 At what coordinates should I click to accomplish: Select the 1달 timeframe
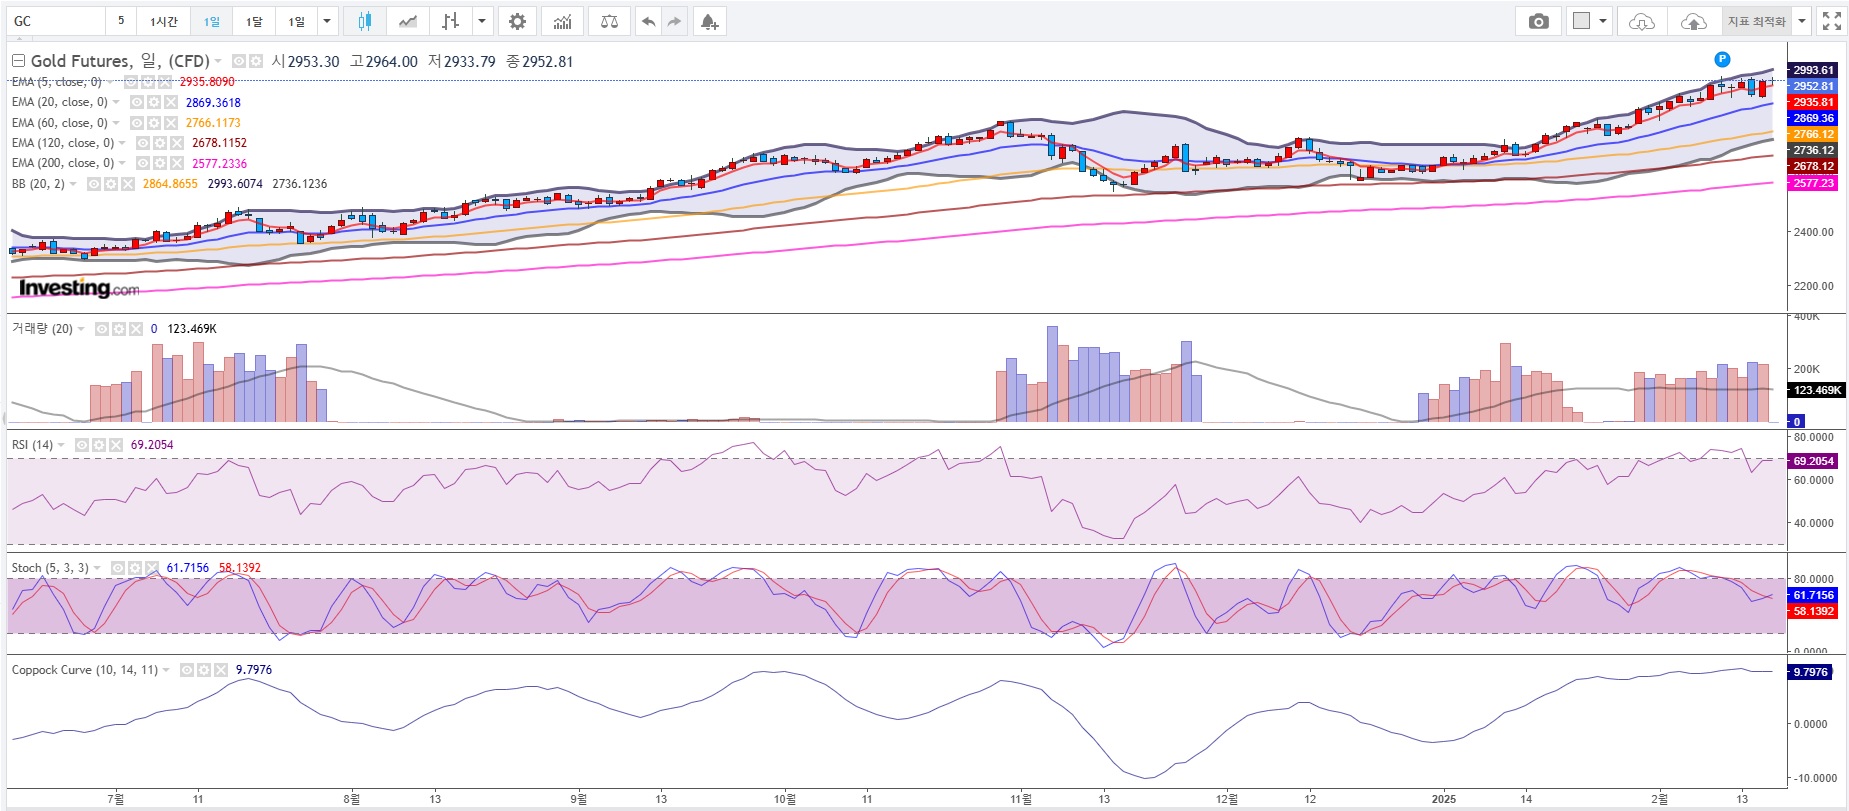click(x=254, y=21)
